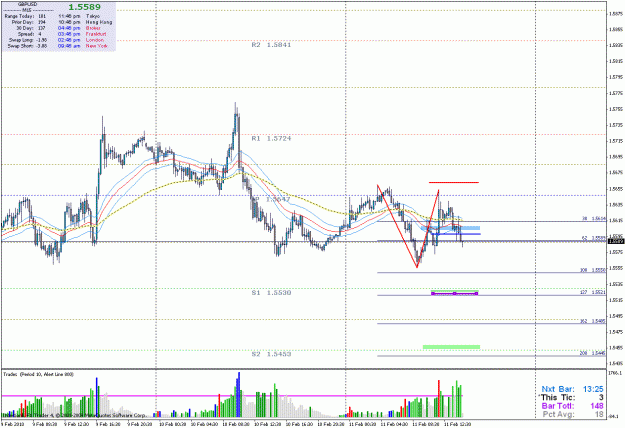Click the green 1.5589 price readout
Viewport: 625px width, 428px height.
85,7
